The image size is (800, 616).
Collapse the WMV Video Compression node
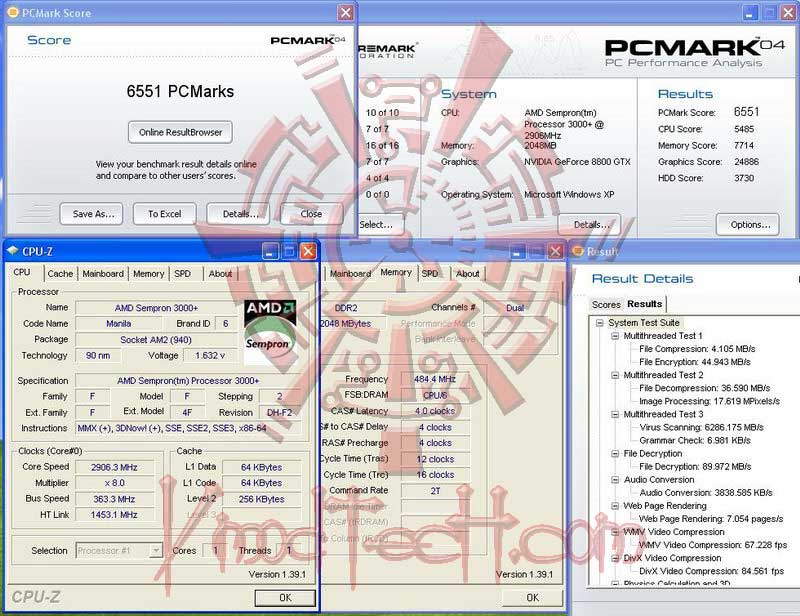(615, 532)
